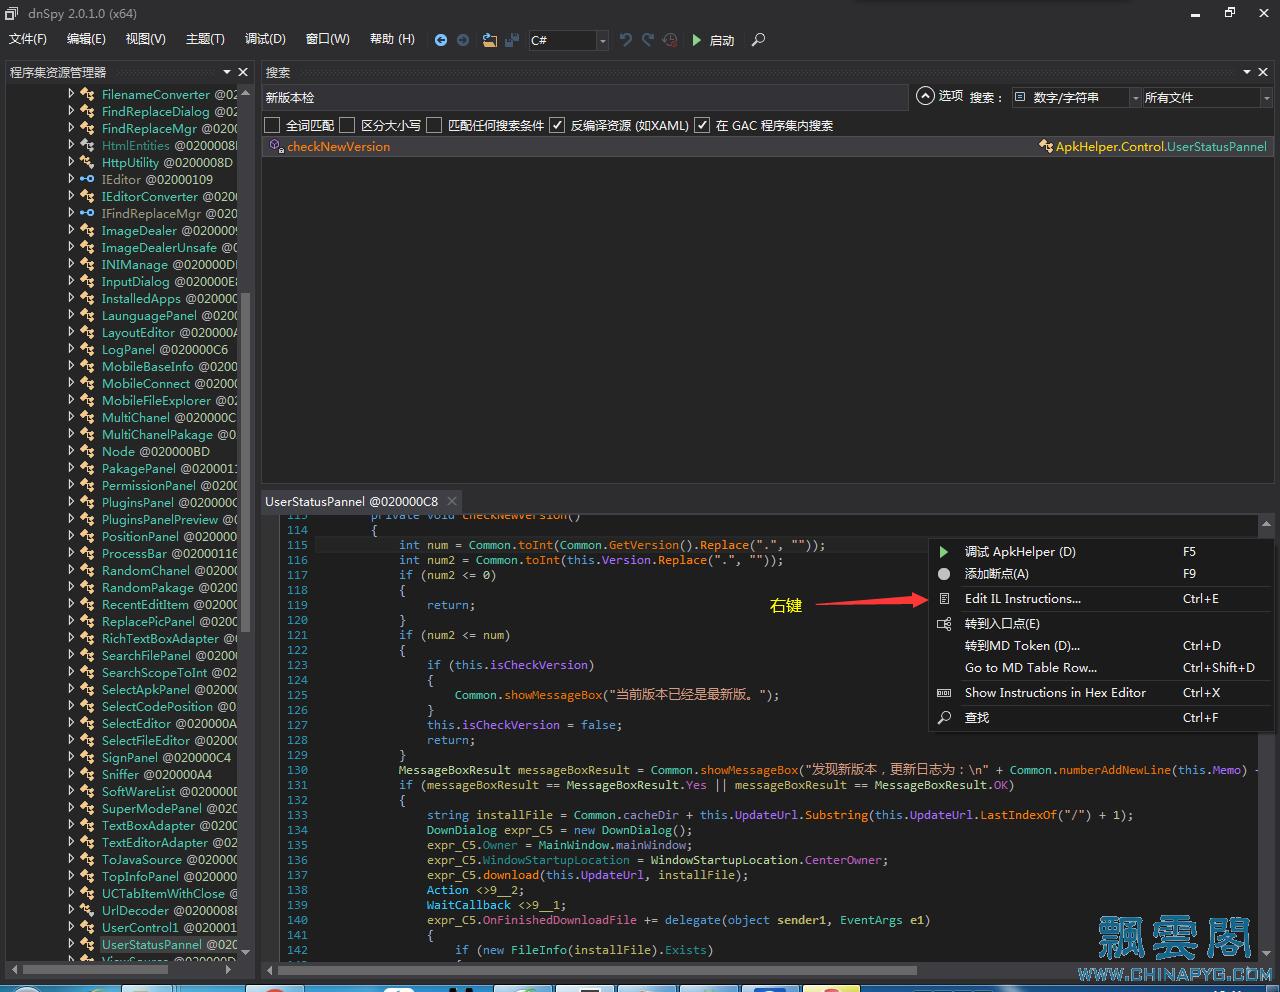1280x992 pixels.
Task: Click the find magnifier icon in context menu
Action: click(x=944, y=718)
